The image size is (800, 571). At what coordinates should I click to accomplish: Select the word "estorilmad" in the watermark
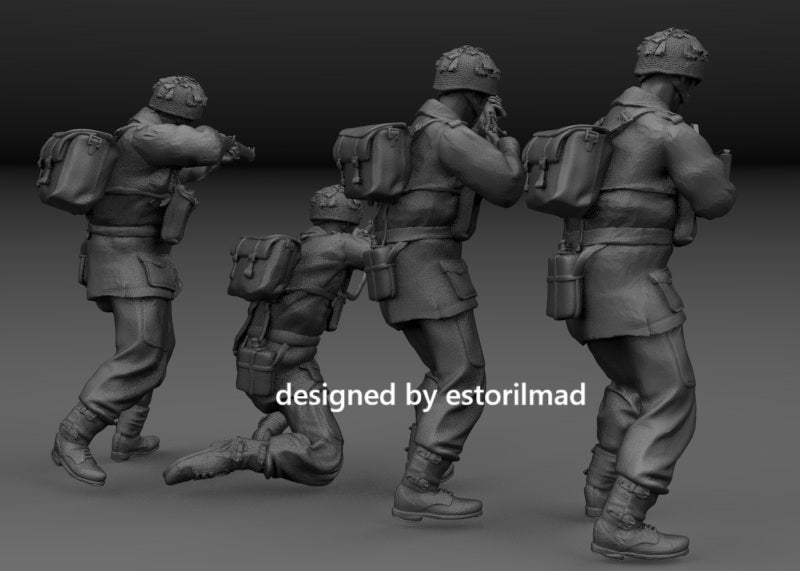coord(515,395)
